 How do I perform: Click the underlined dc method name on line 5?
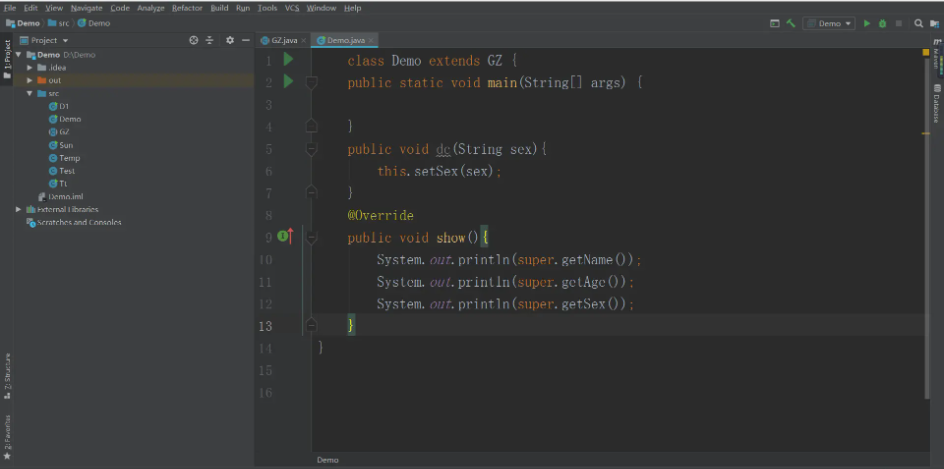pos(444,149)
